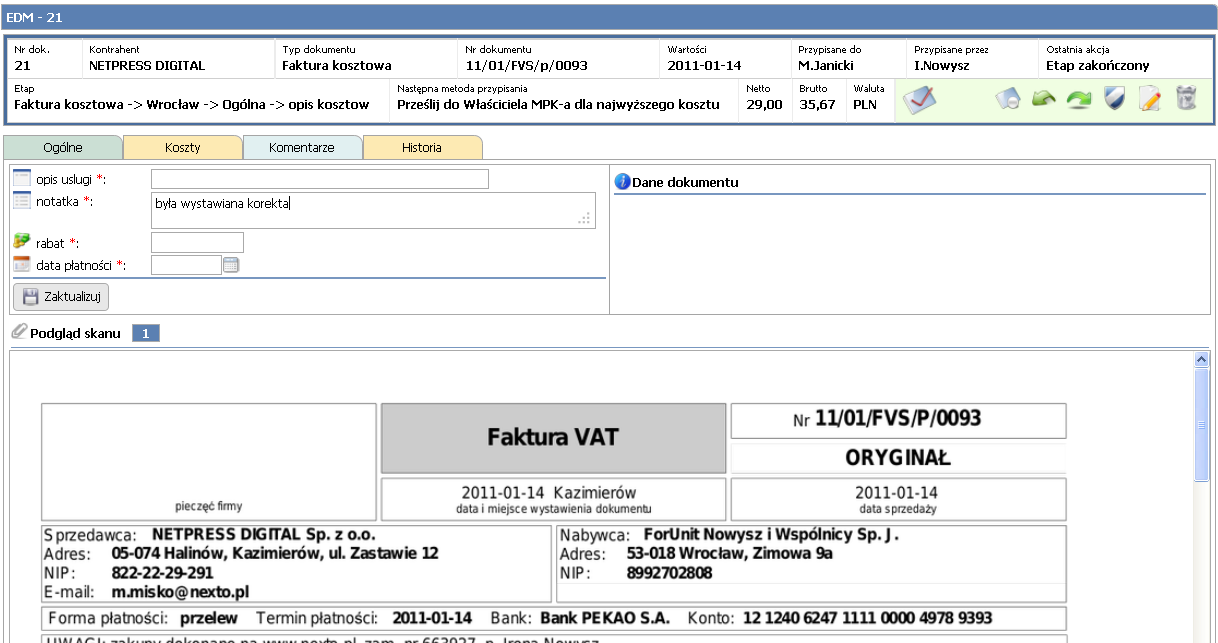
Task: Click the pieczęć firmy stamp box
Action: [x=209, y=461]
